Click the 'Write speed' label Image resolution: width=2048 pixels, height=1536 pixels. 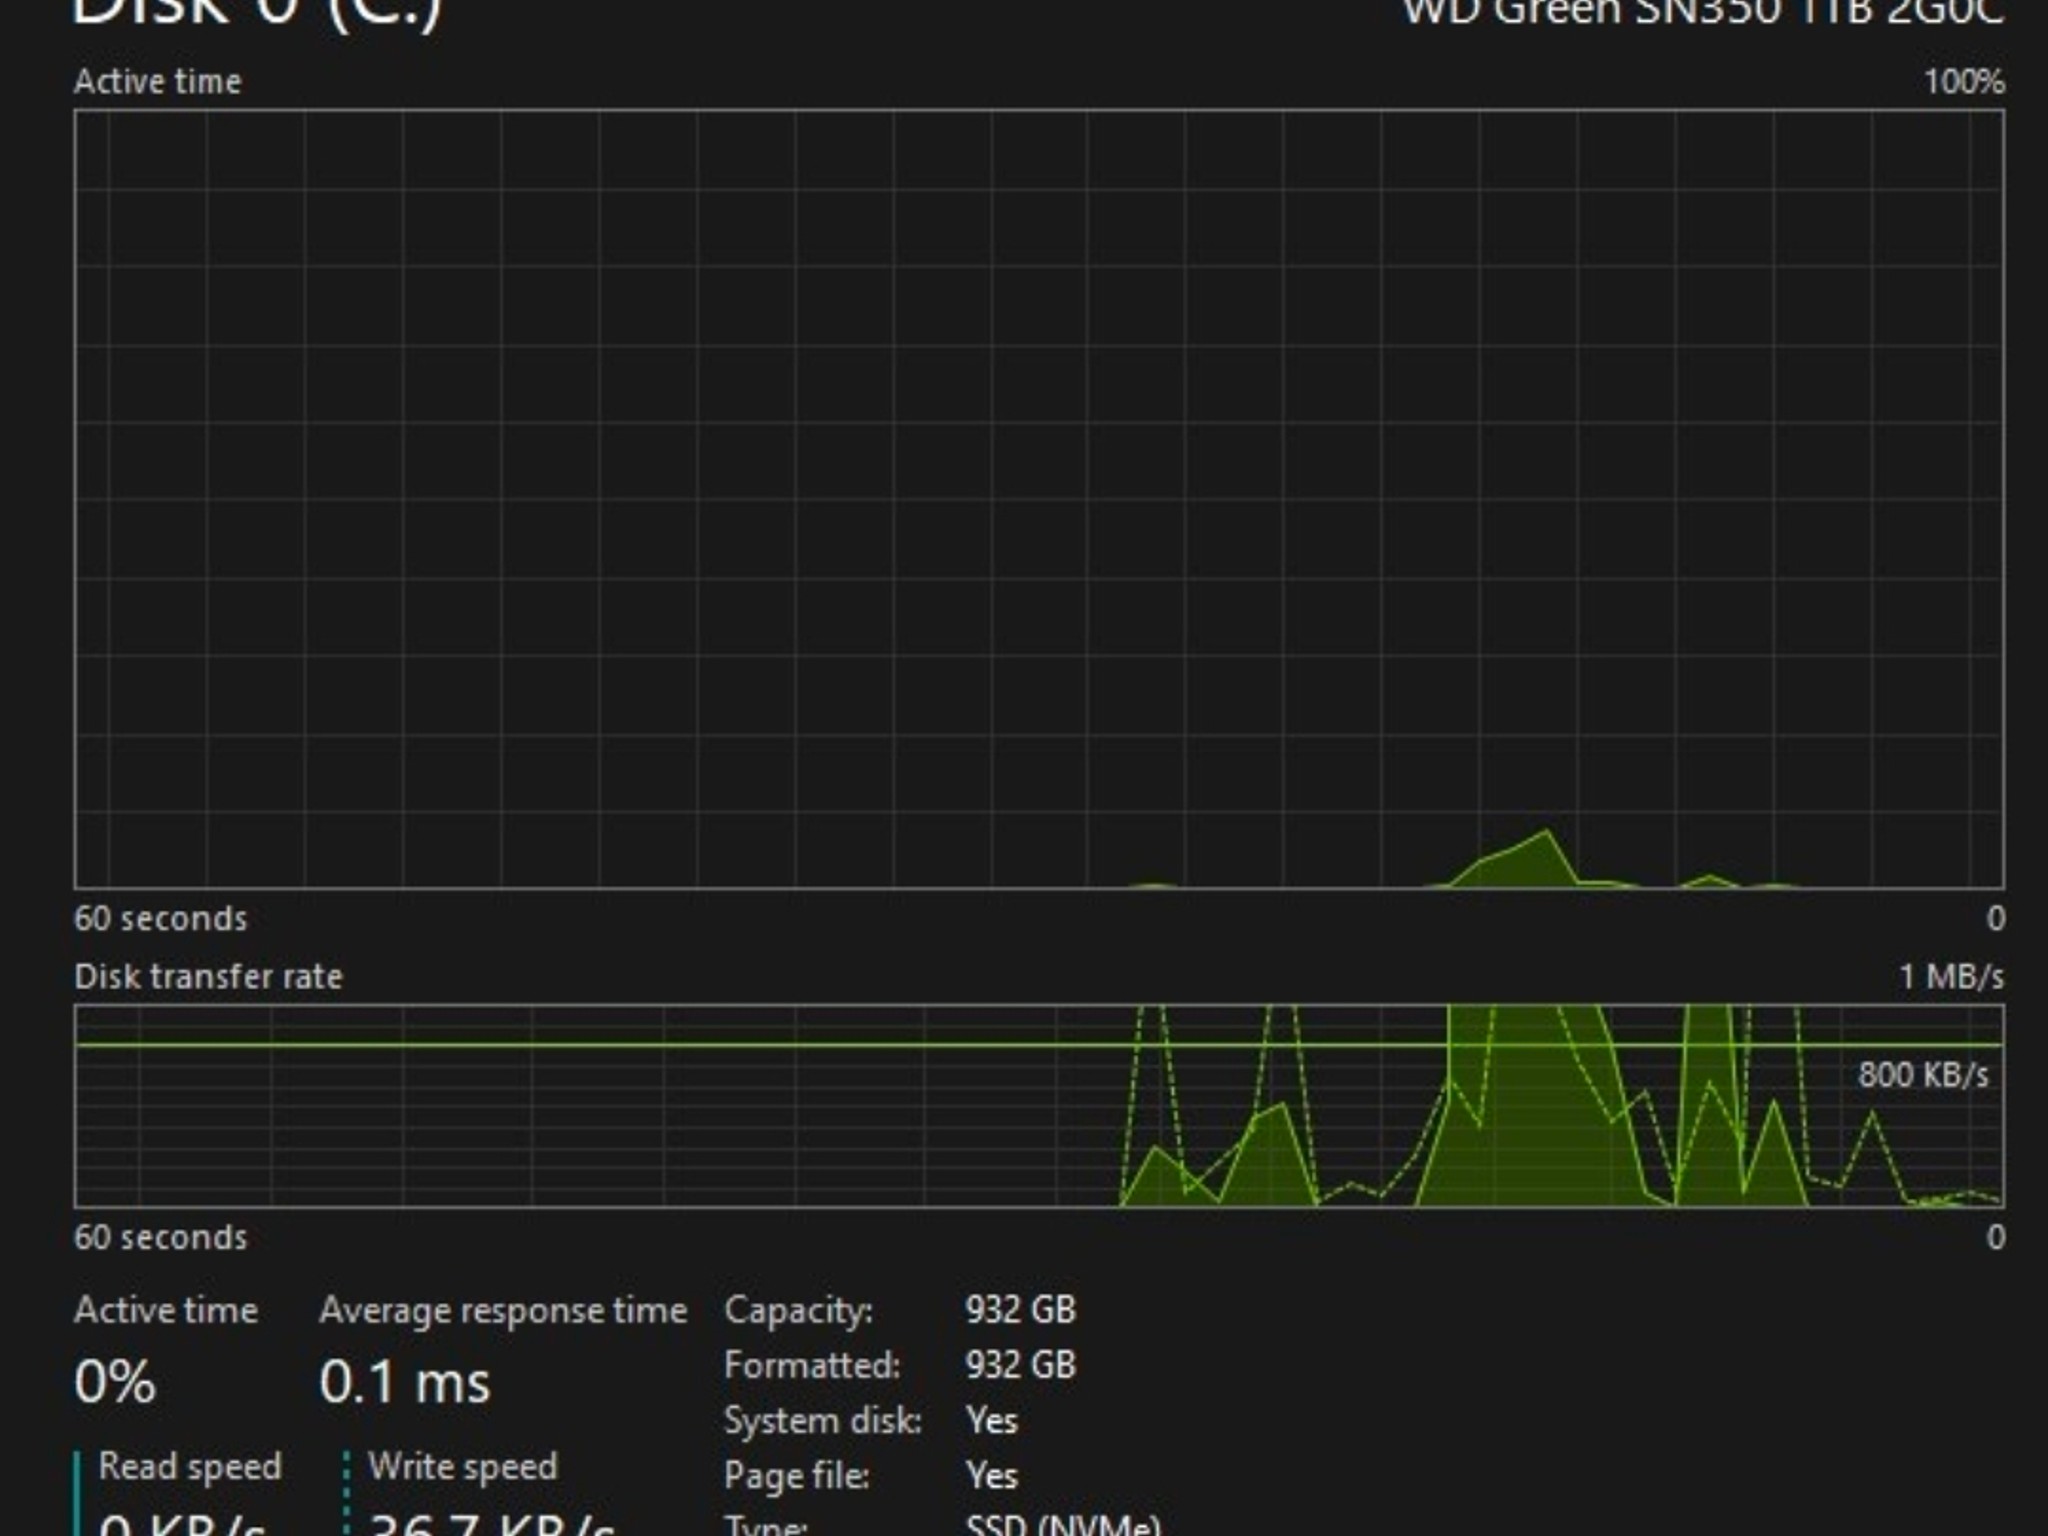point(463,1466)
